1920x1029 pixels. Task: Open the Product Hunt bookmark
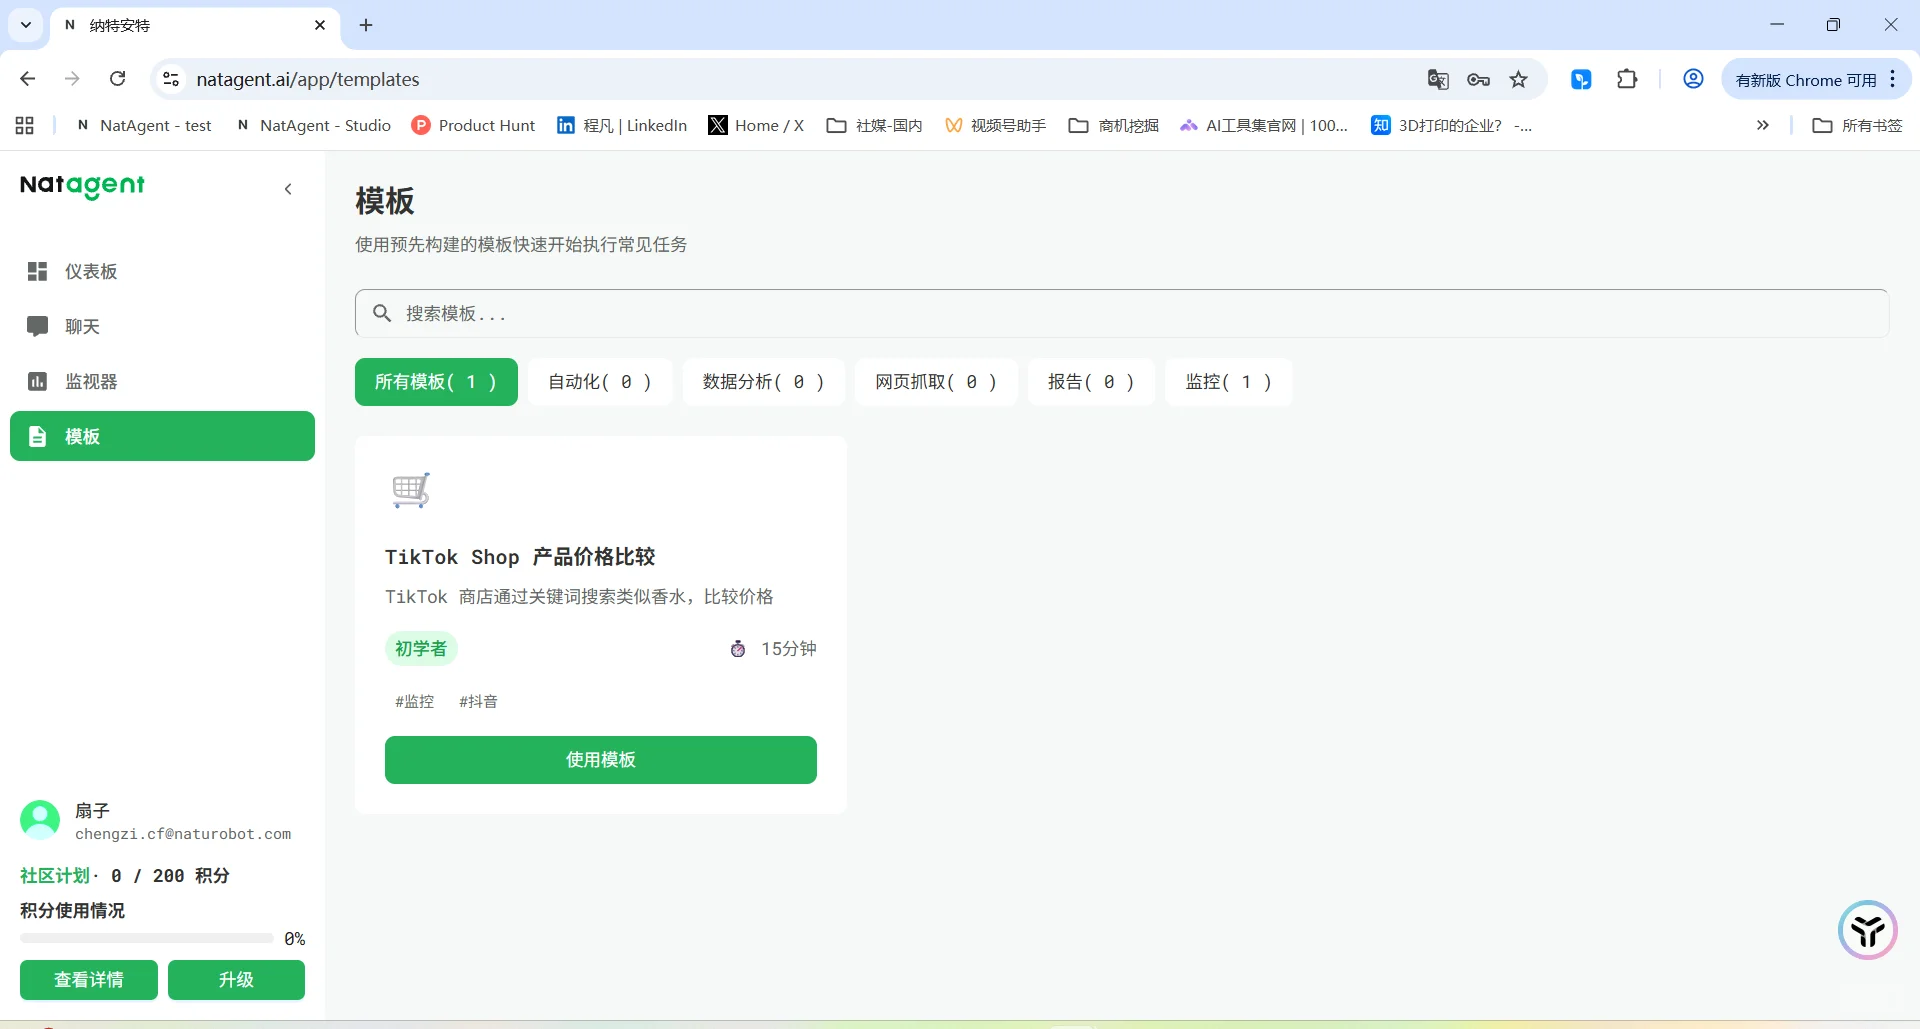pyautogui.click(x=474, y=125)
